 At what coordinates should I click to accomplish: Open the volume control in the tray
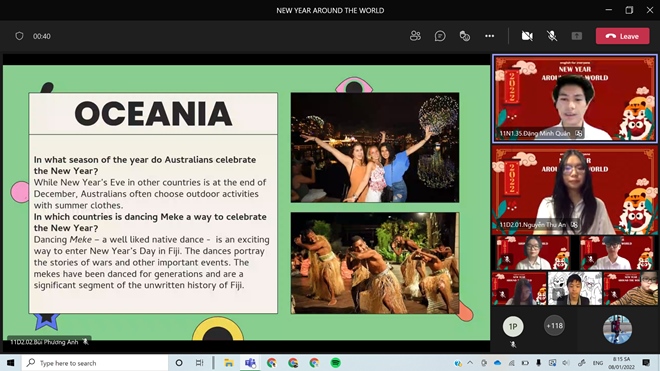pos(566,363)
